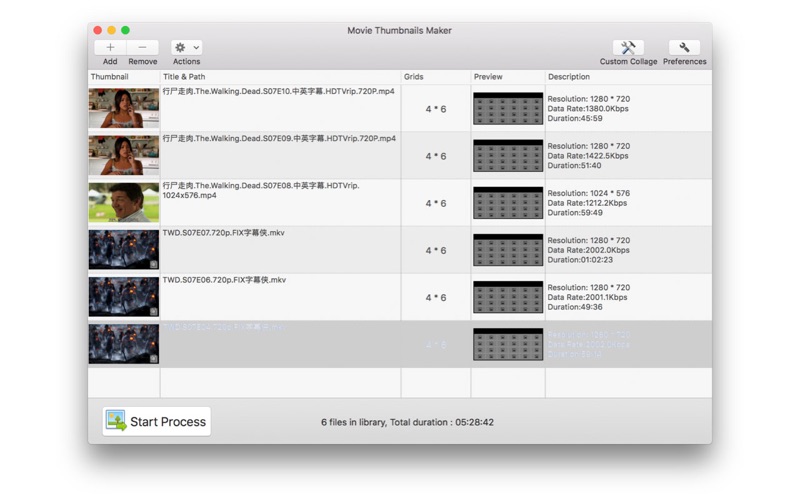
Task: Select the 4 * 6 grid cell for S07E09
Action: [435, 156]
